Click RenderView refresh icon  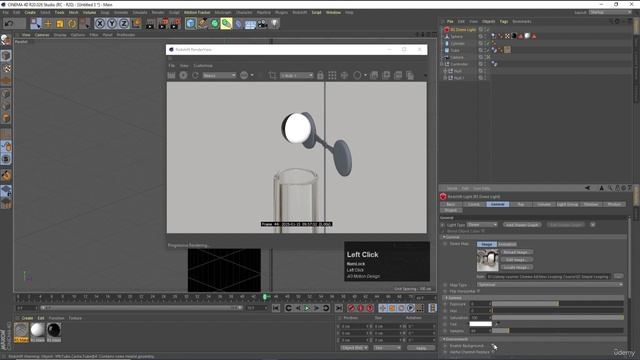tap(195, 76)
